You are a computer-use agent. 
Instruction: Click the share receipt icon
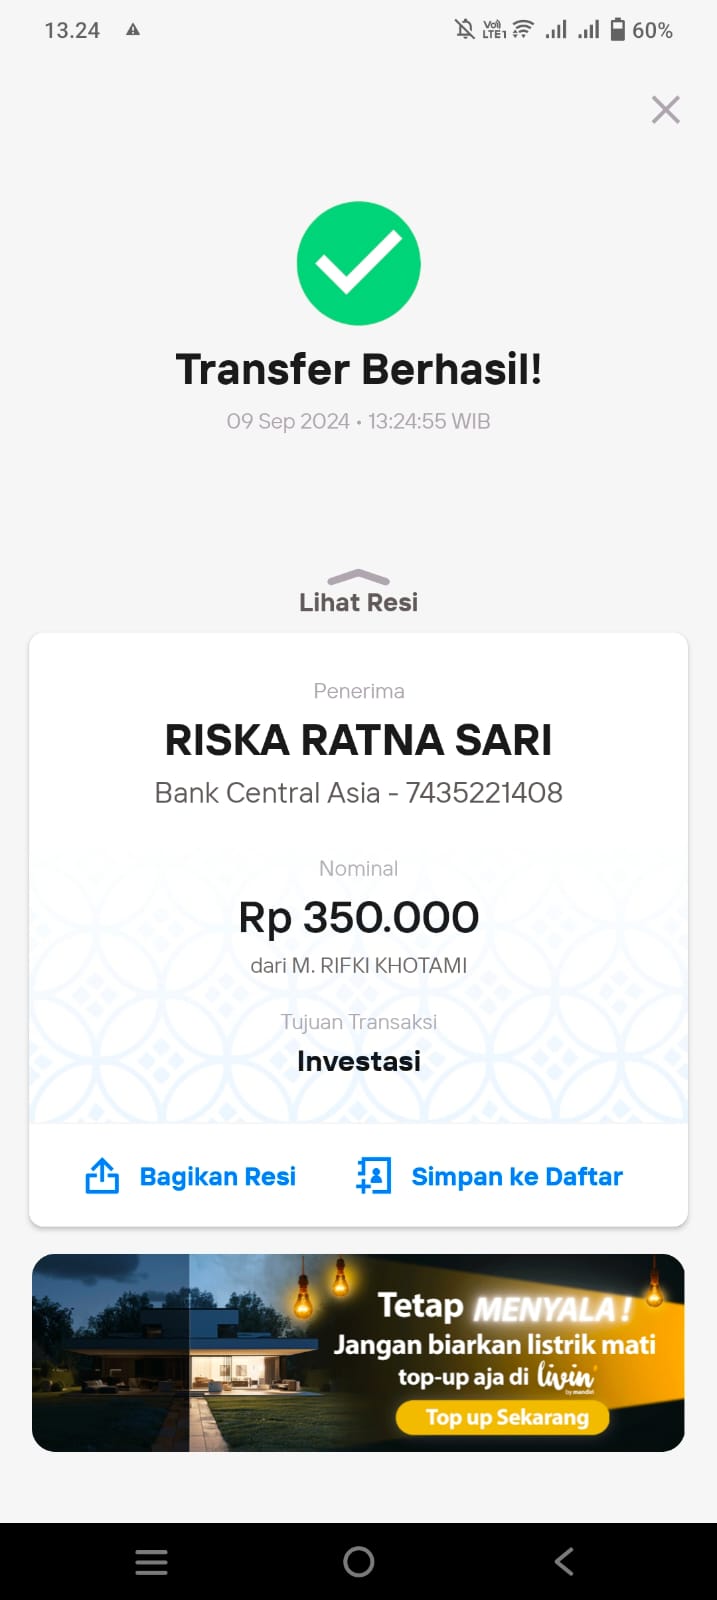point(102,1176)
